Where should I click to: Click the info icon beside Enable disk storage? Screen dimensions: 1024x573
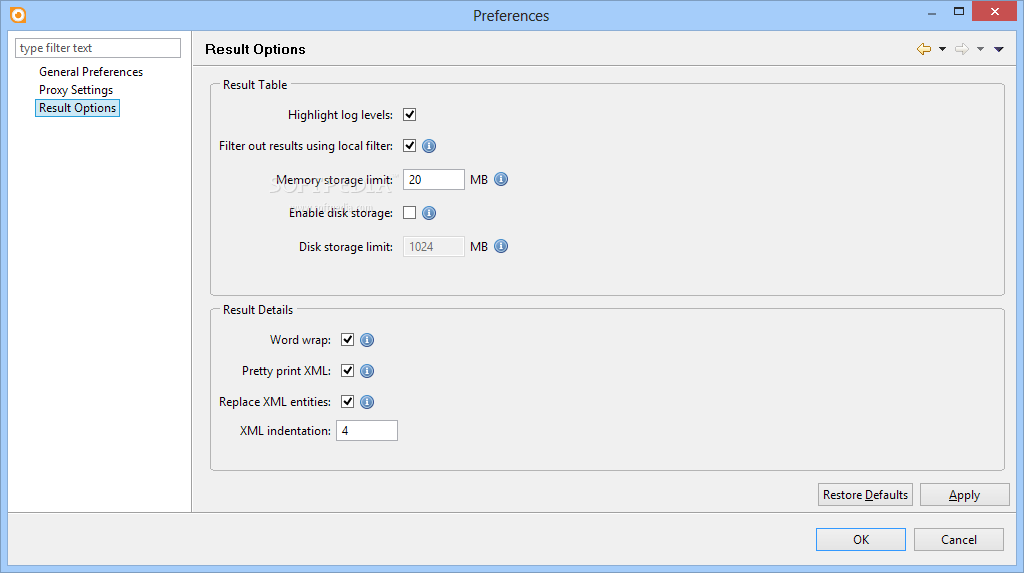(x=429, y=213)
